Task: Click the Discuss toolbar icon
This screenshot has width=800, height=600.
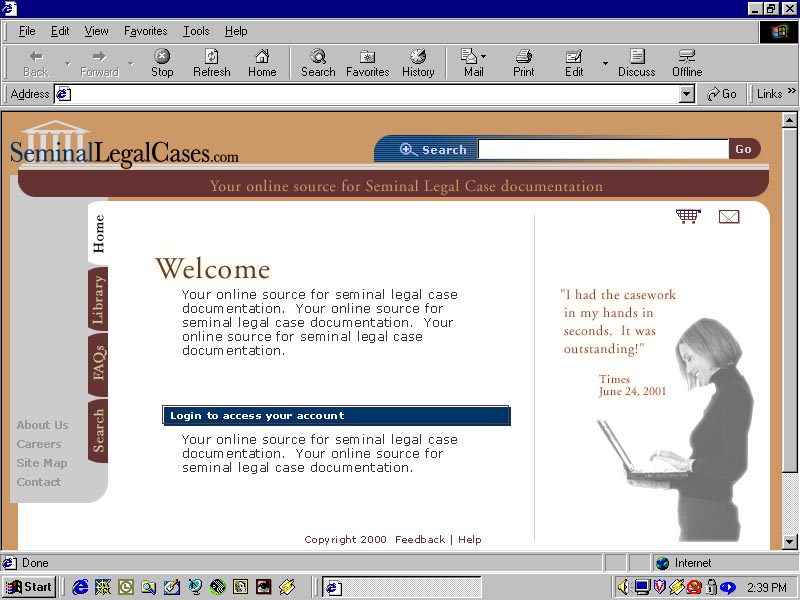Action: click(x=636, y=63)
